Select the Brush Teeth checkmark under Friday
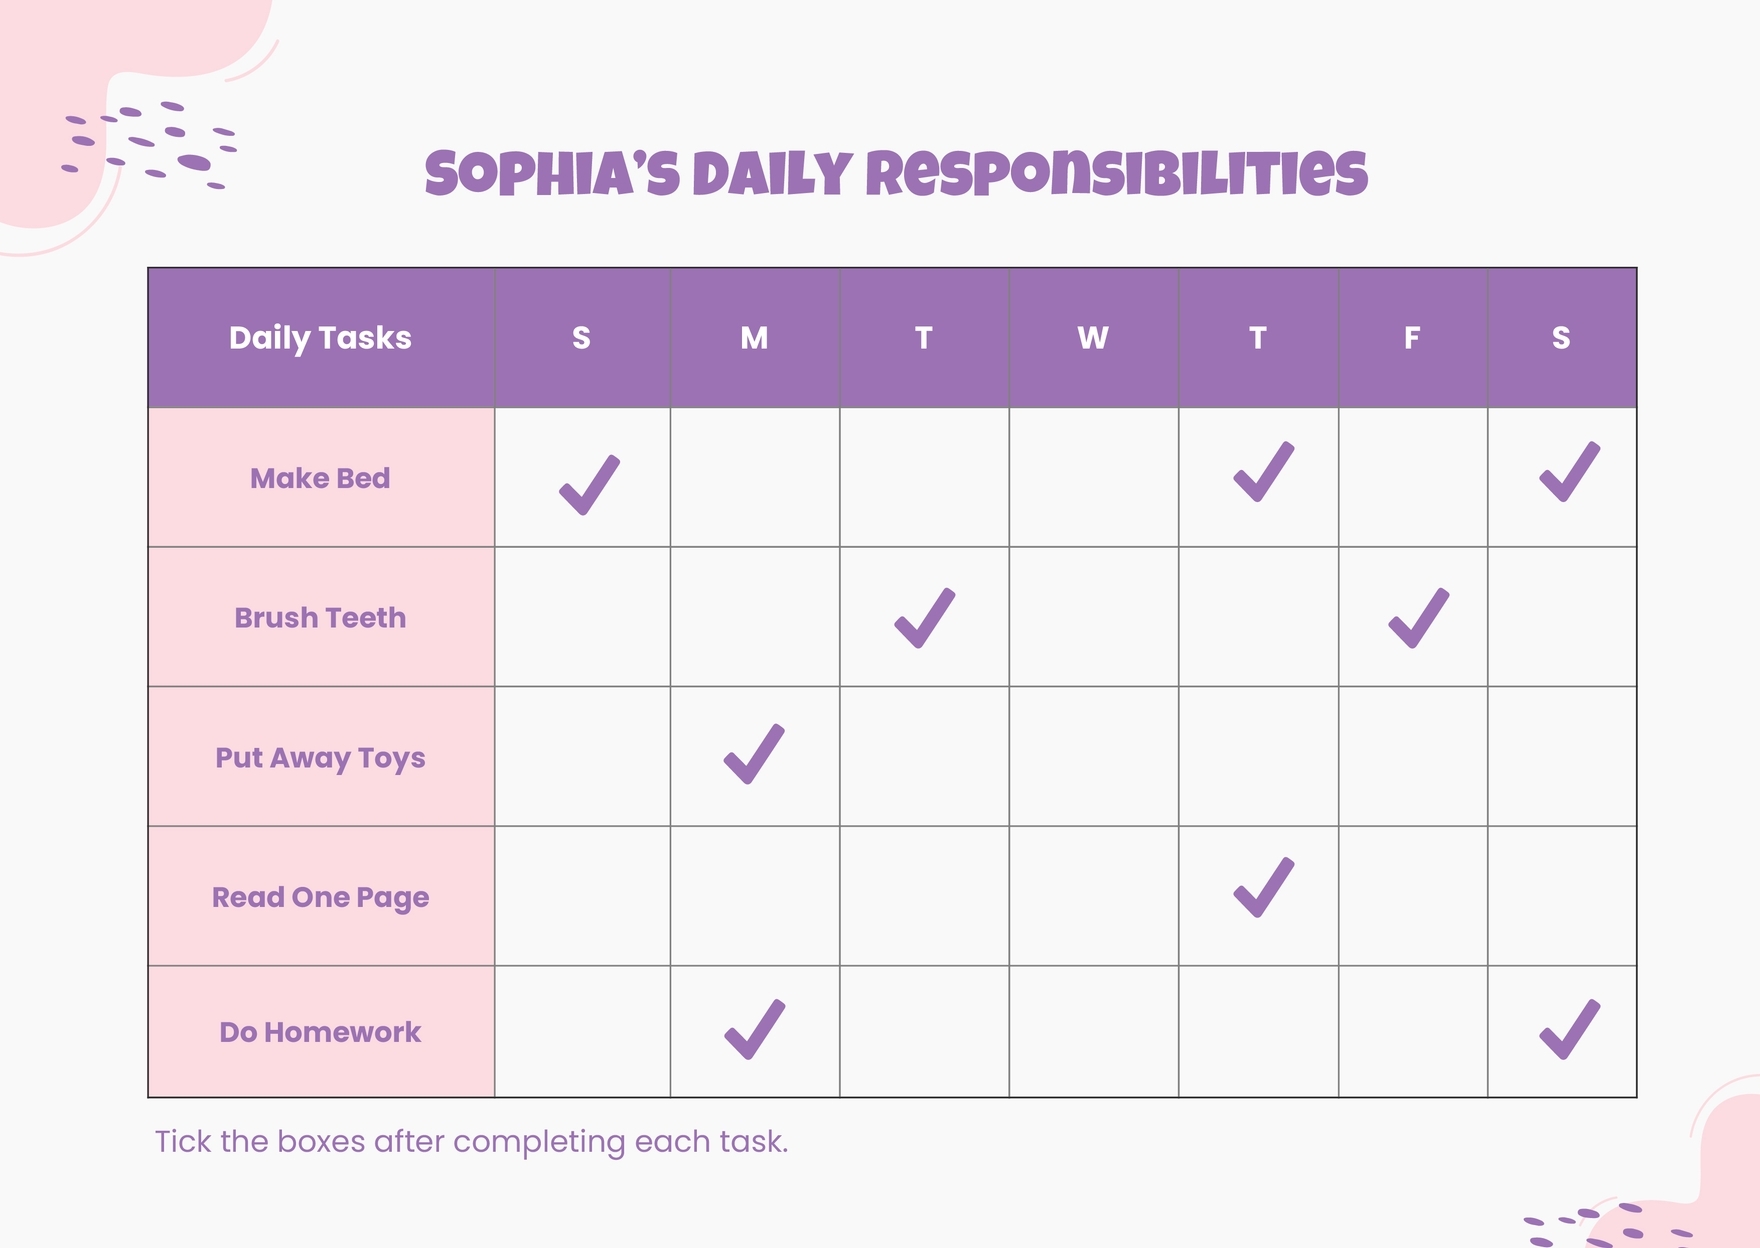 coord(1418,618)
